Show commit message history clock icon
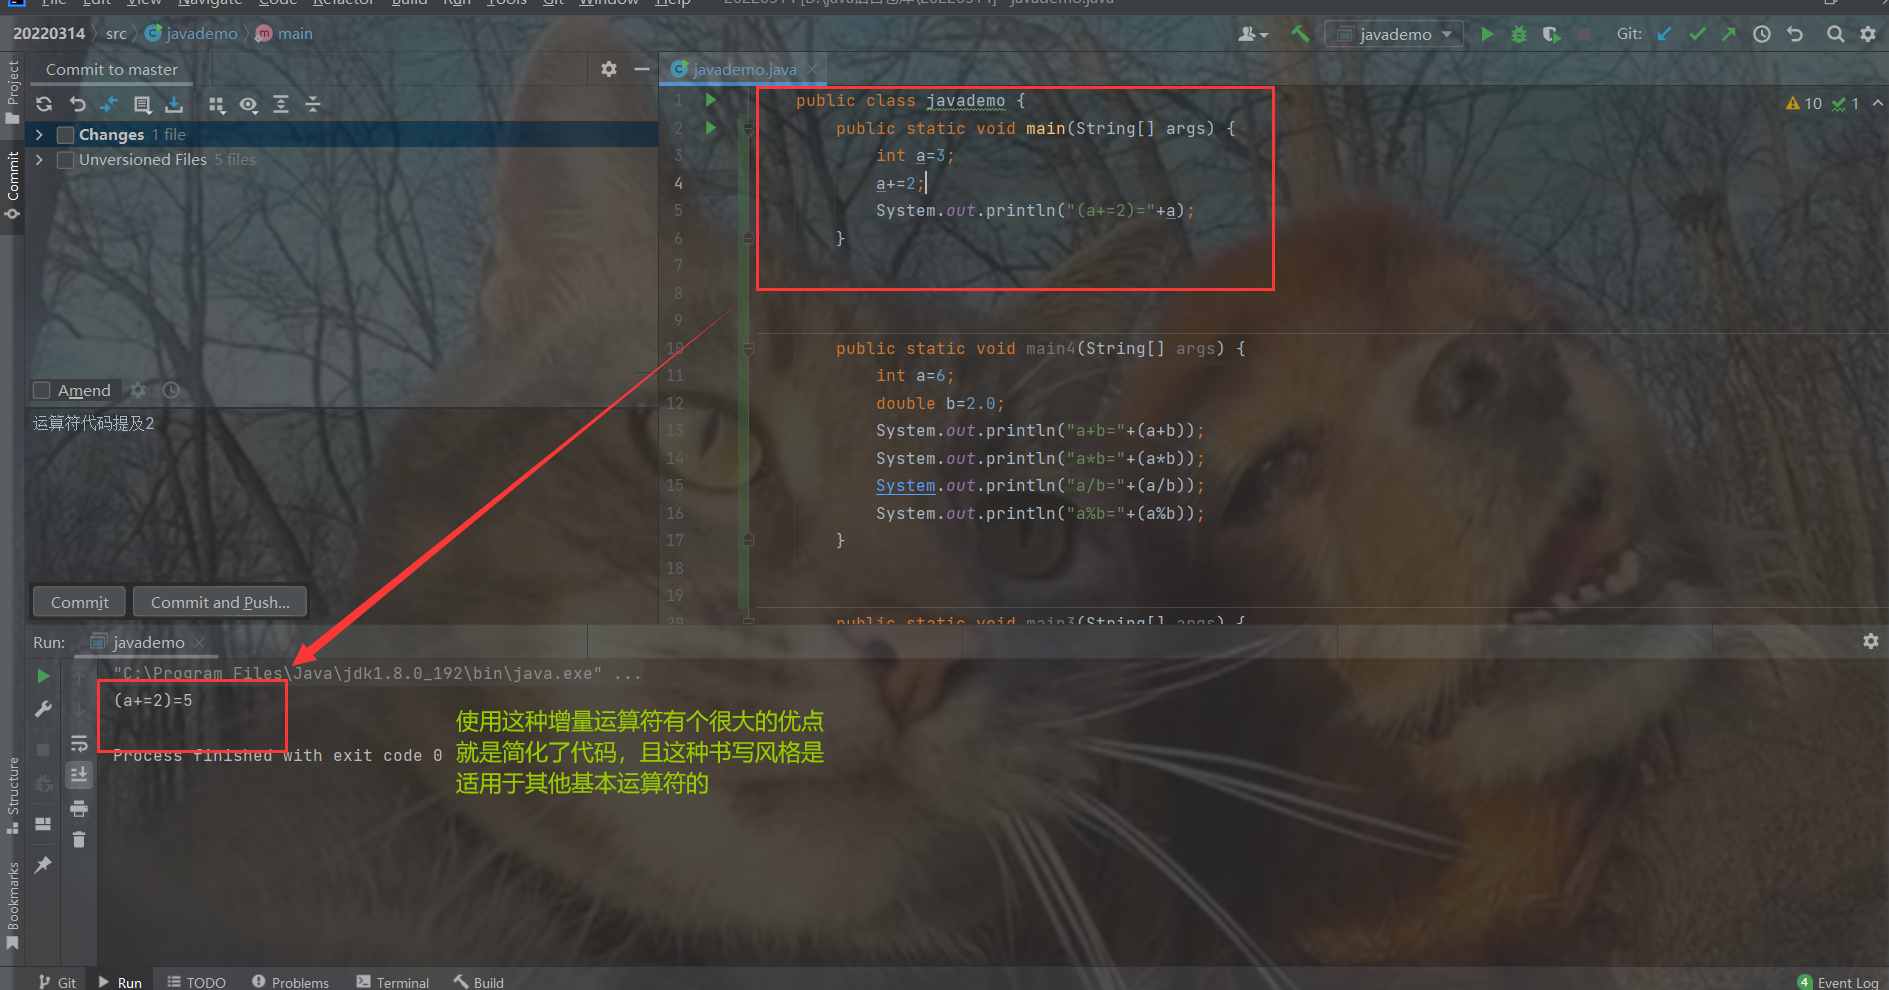This screenshot has width=1889, height=990. 171,390
